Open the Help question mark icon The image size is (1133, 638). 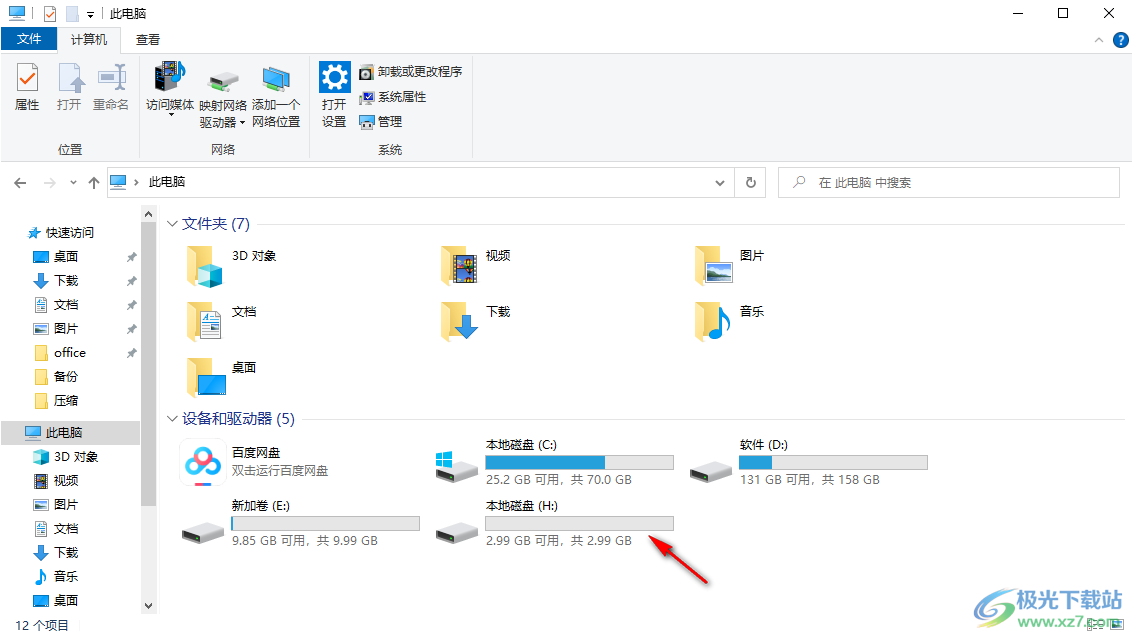pos(1121,40)
